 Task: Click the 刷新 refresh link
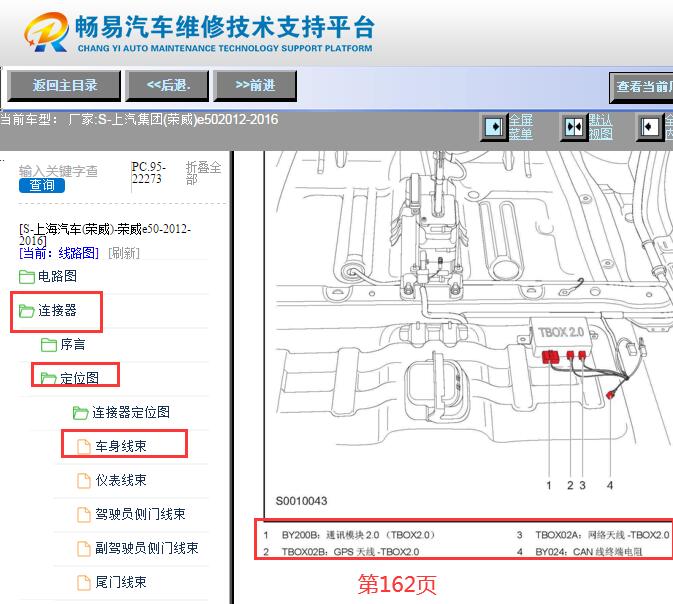[x=124, y=253]
